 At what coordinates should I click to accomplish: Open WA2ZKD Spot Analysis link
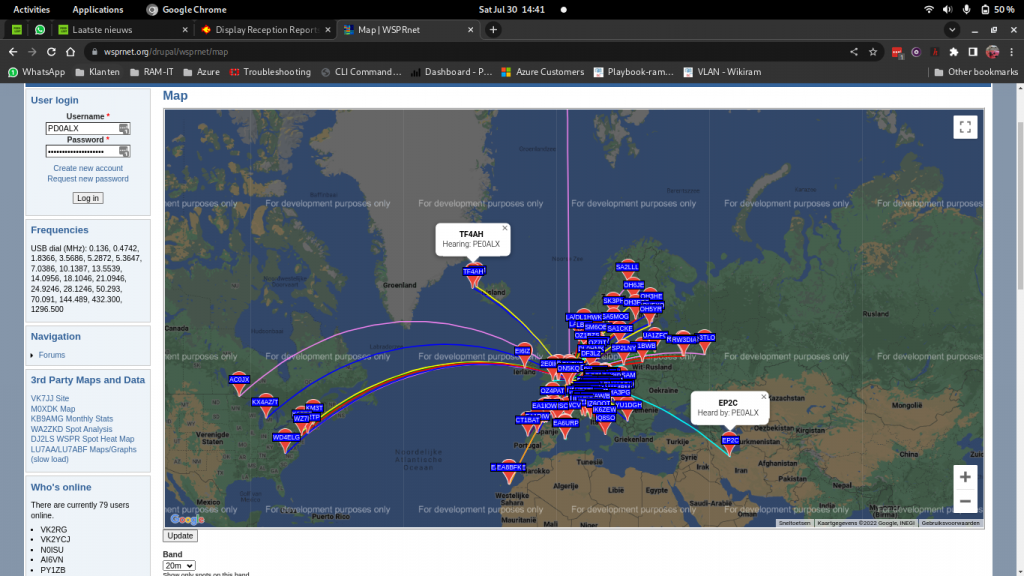[71, 429]
